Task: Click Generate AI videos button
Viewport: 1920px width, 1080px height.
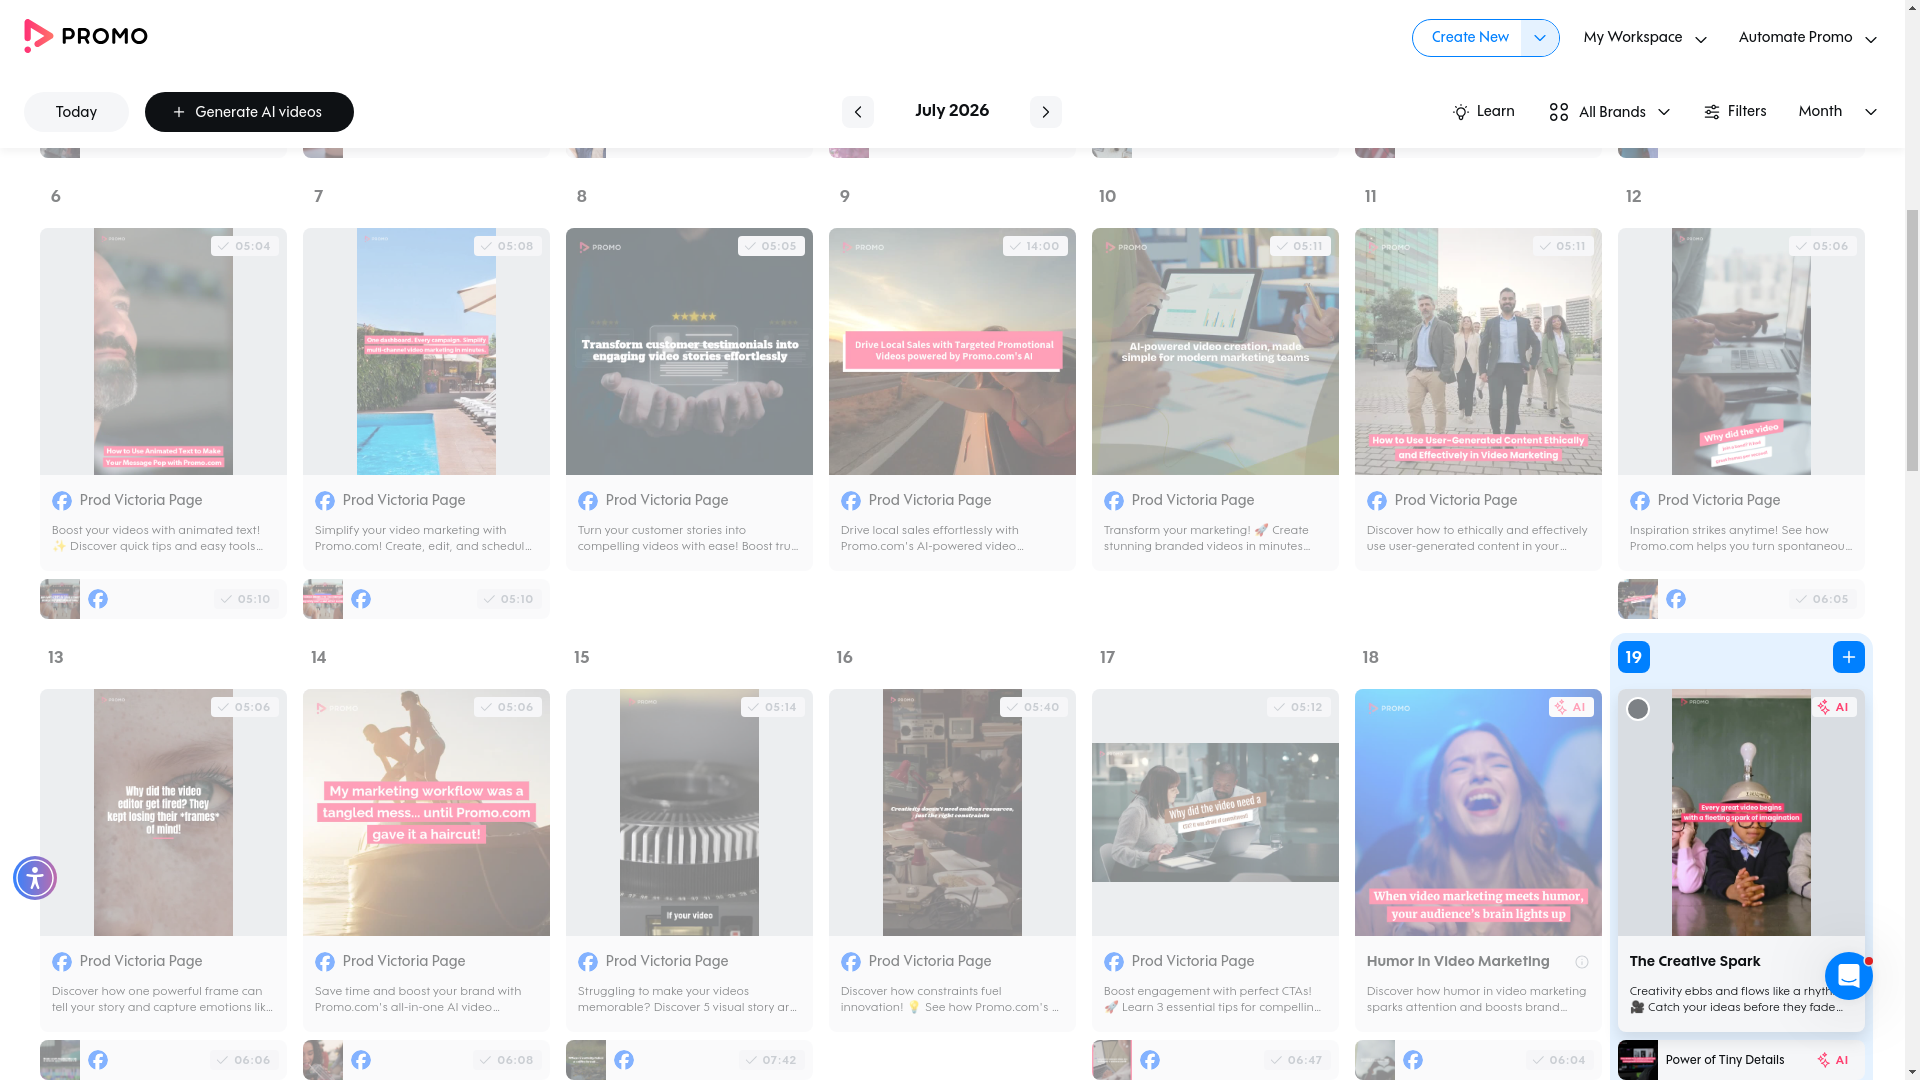Action: (249, 112)
